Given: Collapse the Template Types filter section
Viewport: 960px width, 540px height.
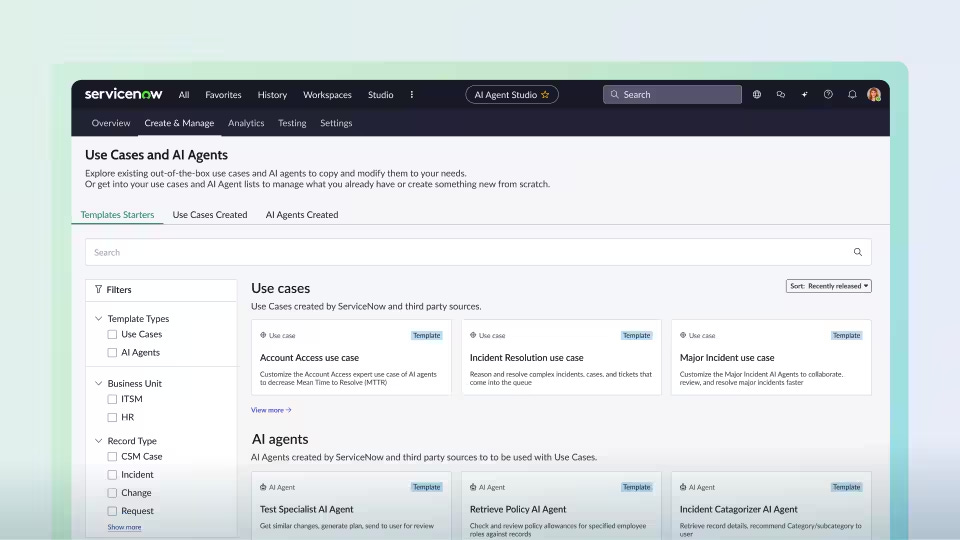Looking at the screenshot, I should click(x=99, y=318).
